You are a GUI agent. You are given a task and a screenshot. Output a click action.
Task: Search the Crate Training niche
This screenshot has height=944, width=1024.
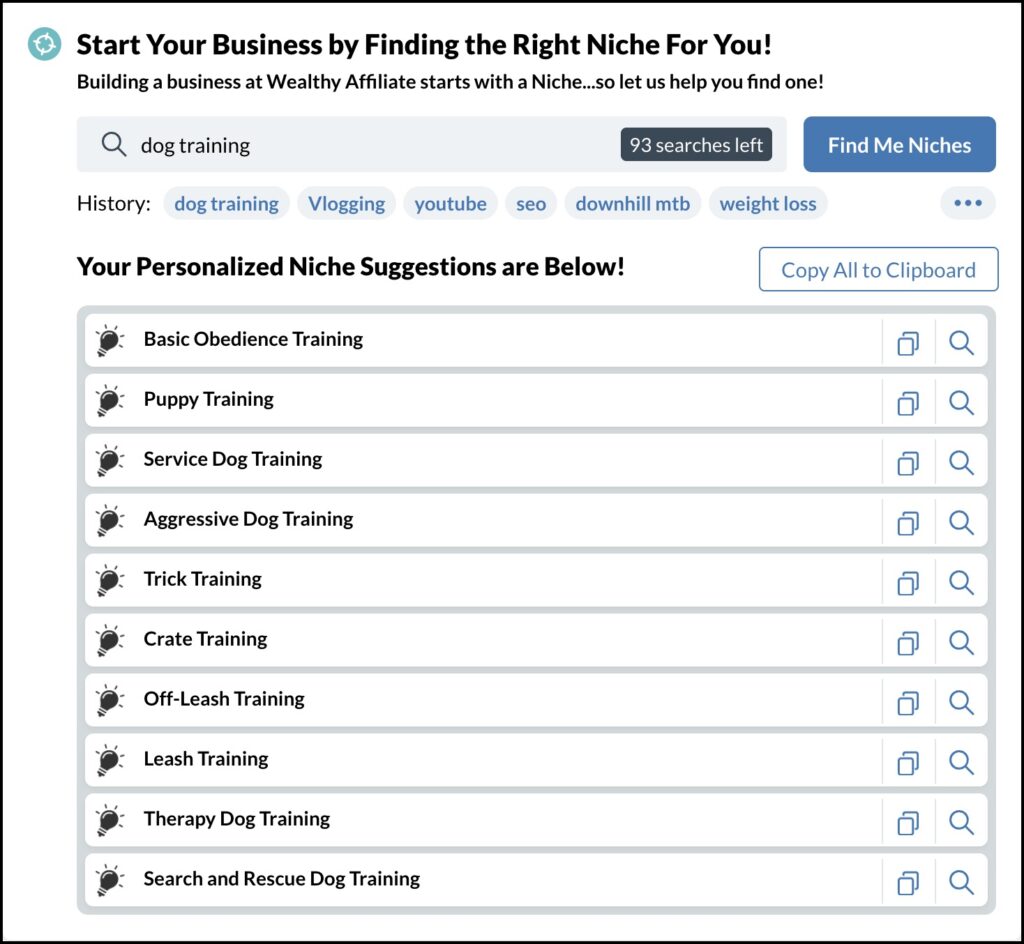click(x=961, y=643)
